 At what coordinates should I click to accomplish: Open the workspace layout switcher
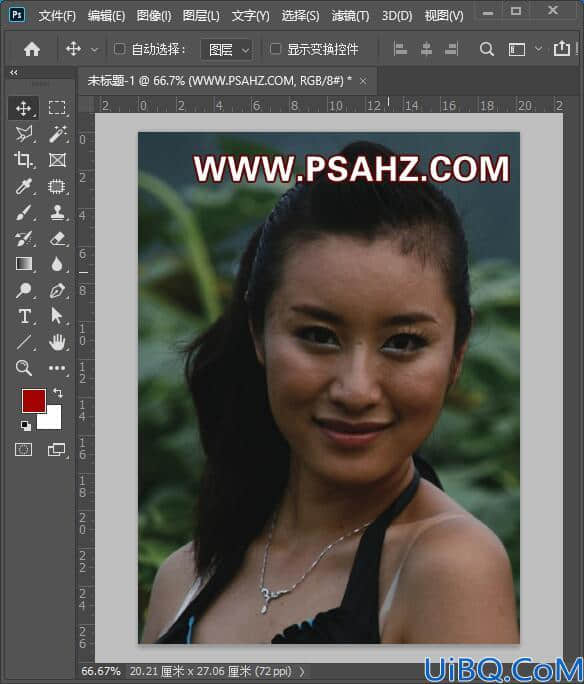point(517,49)
